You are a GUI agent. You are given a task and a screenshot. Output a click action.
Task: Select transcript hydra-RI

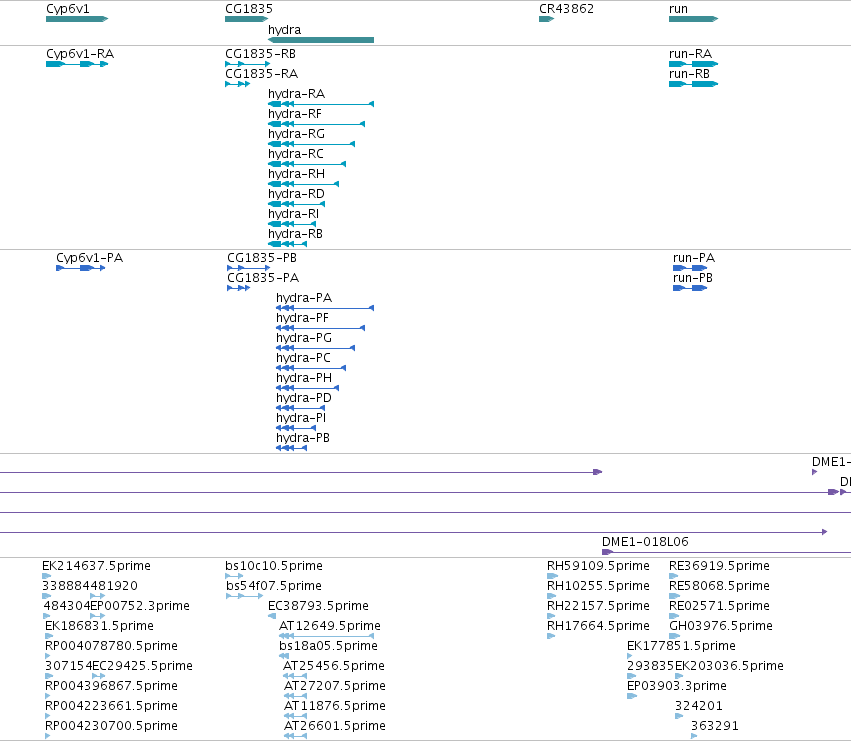(294, 214)
